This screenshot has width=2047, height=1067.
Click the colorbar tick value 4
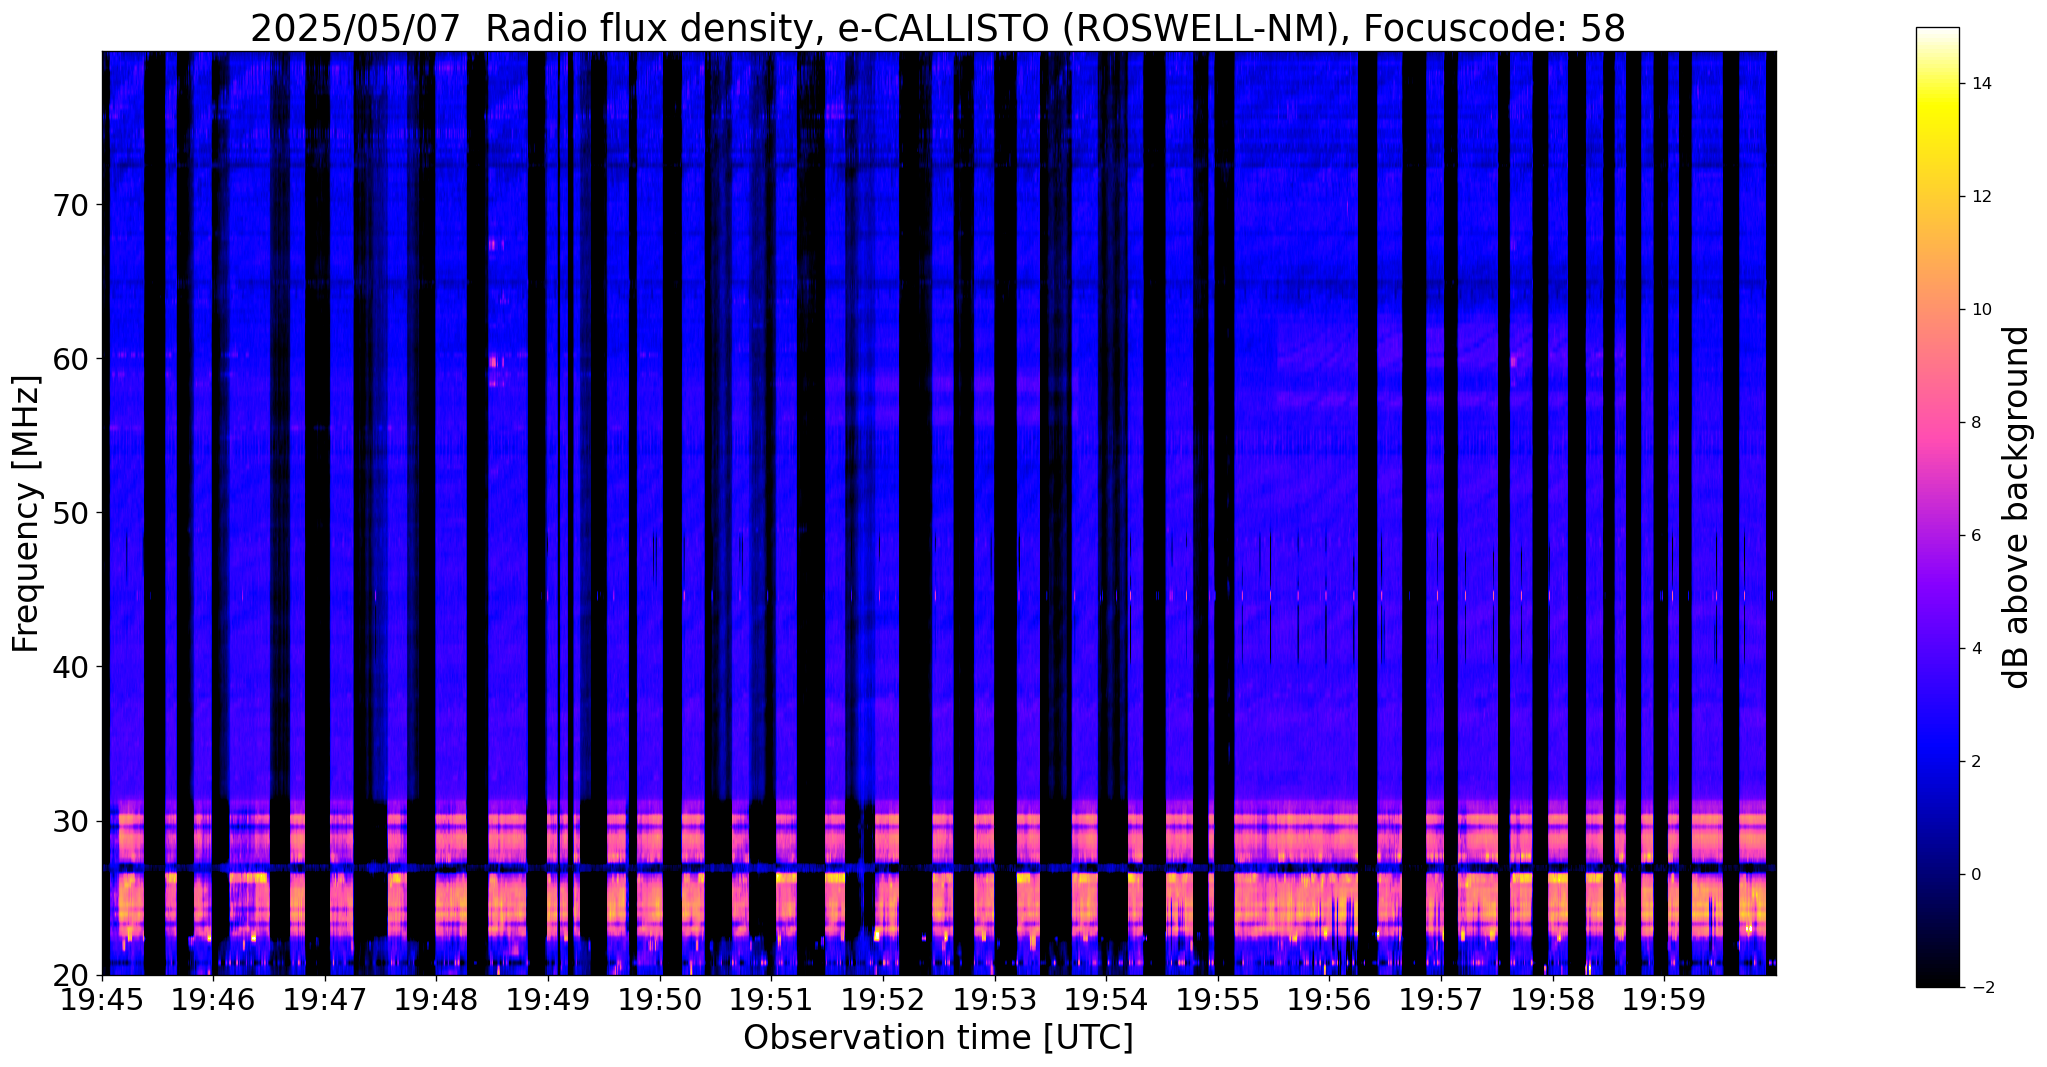tap(1975, 649)
